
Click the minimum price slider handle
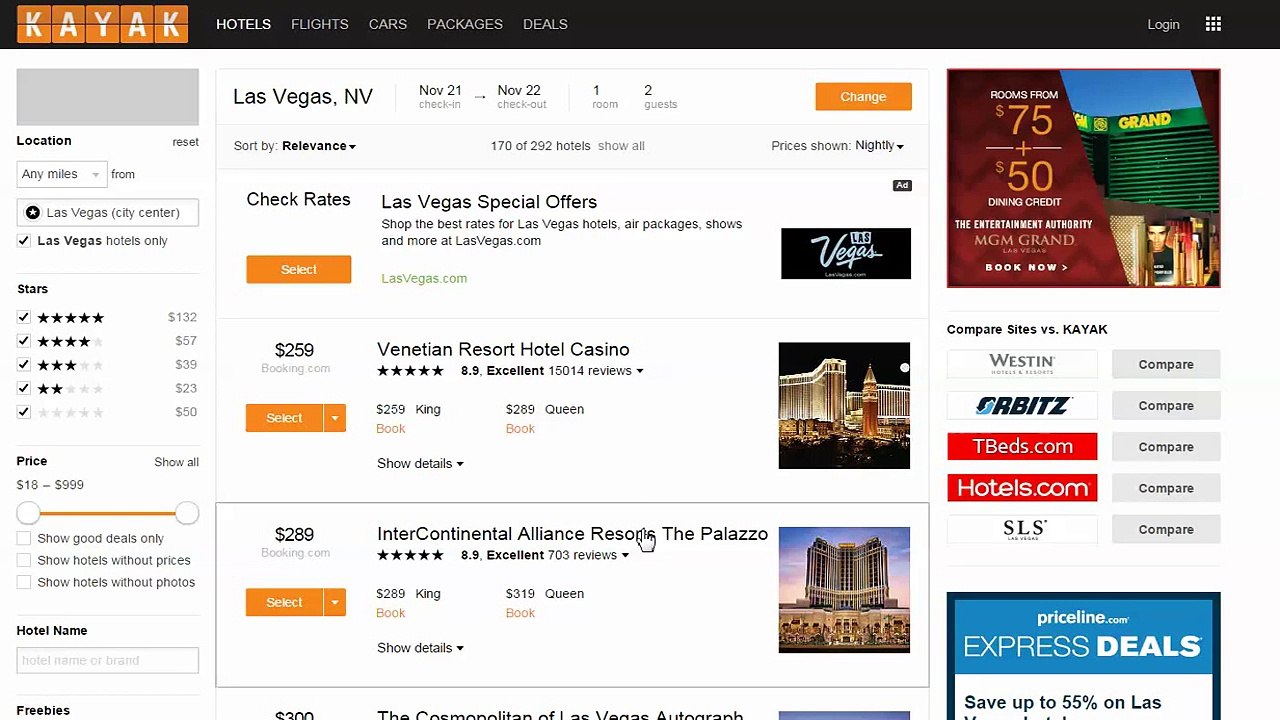28,513
